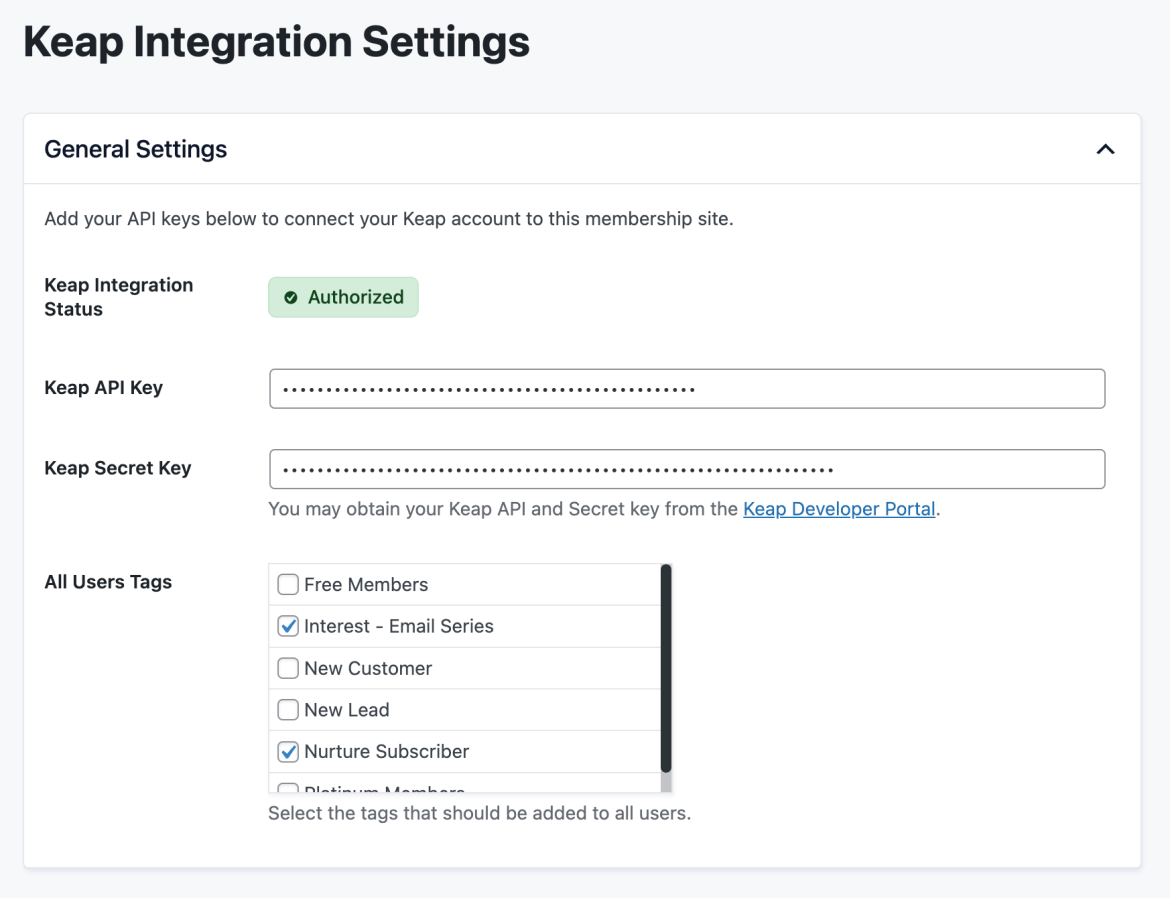Image resolution: width=1170 pixels, height=898 pixels.
Task: Collapse the General Settings section chevron
Action: click(1105, 148)
